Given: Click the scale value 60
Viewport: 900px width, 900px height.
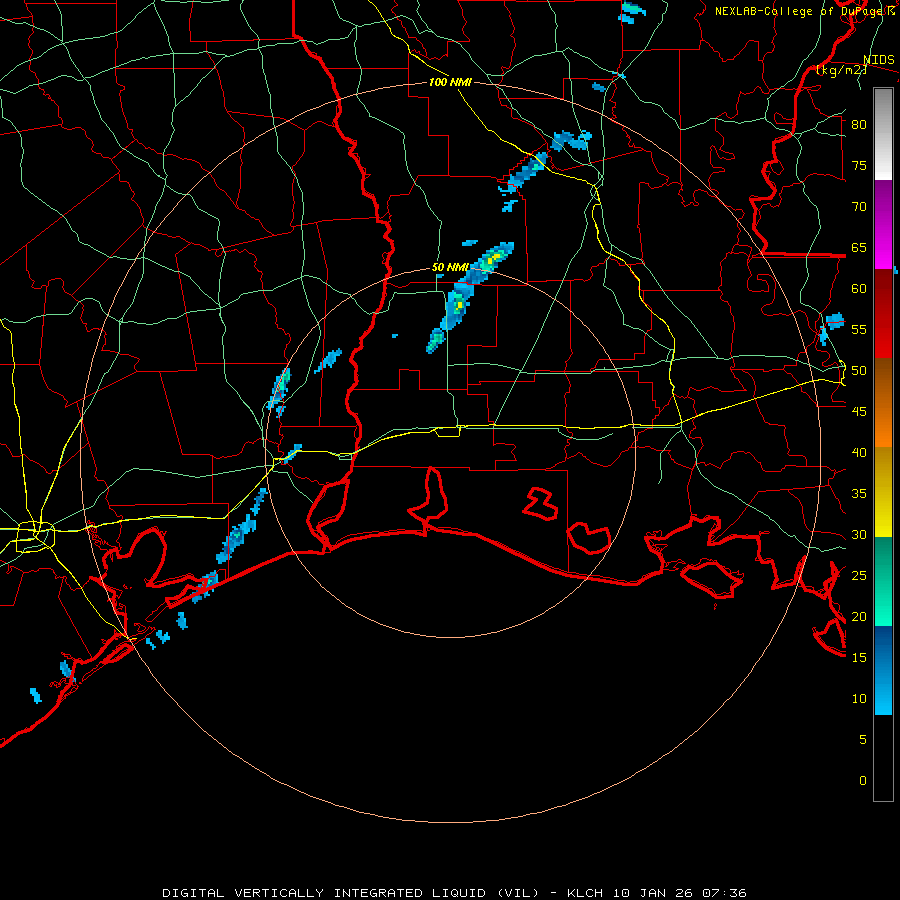Looking at the screenshot, I should pyautogui.click(x=859, y=289).
